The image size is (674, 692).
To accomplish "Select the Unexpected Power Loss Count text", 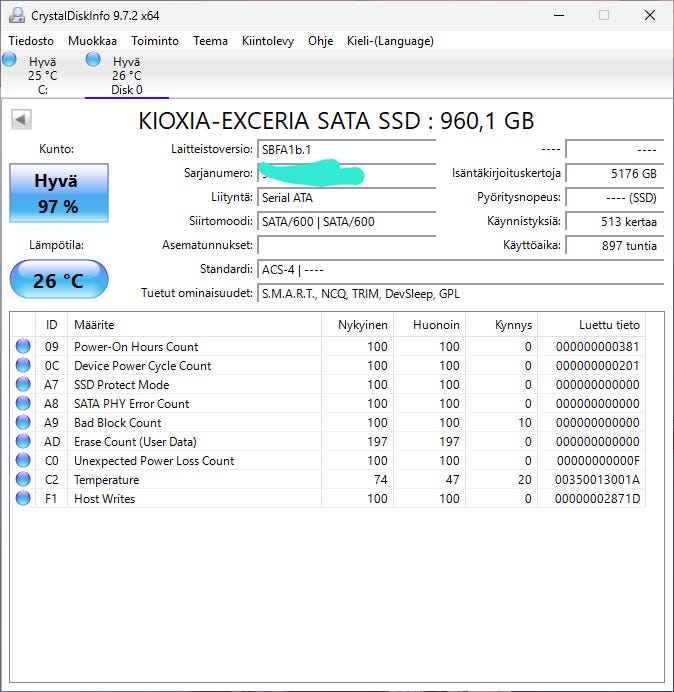I will (154, 461).
